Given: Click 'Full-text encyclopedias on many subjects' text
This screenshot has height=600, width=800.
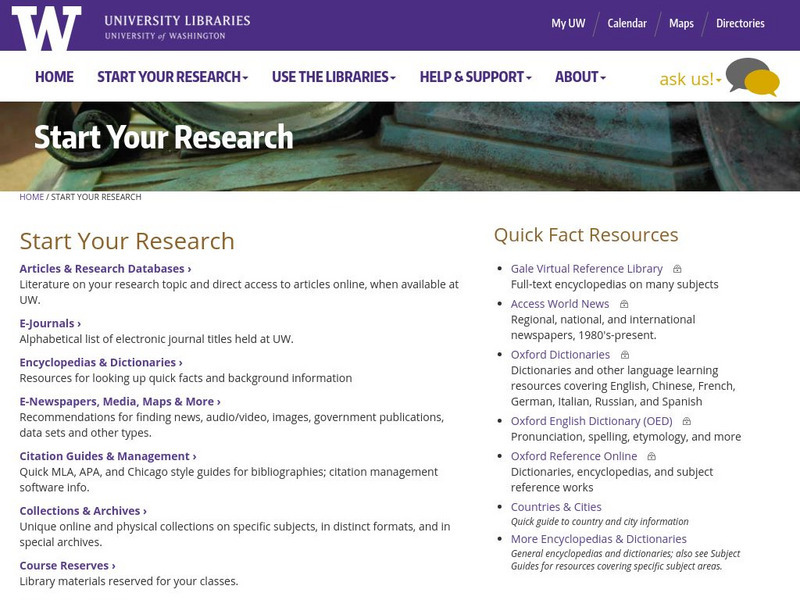Looking at the screenshot, I should (614, 285).
